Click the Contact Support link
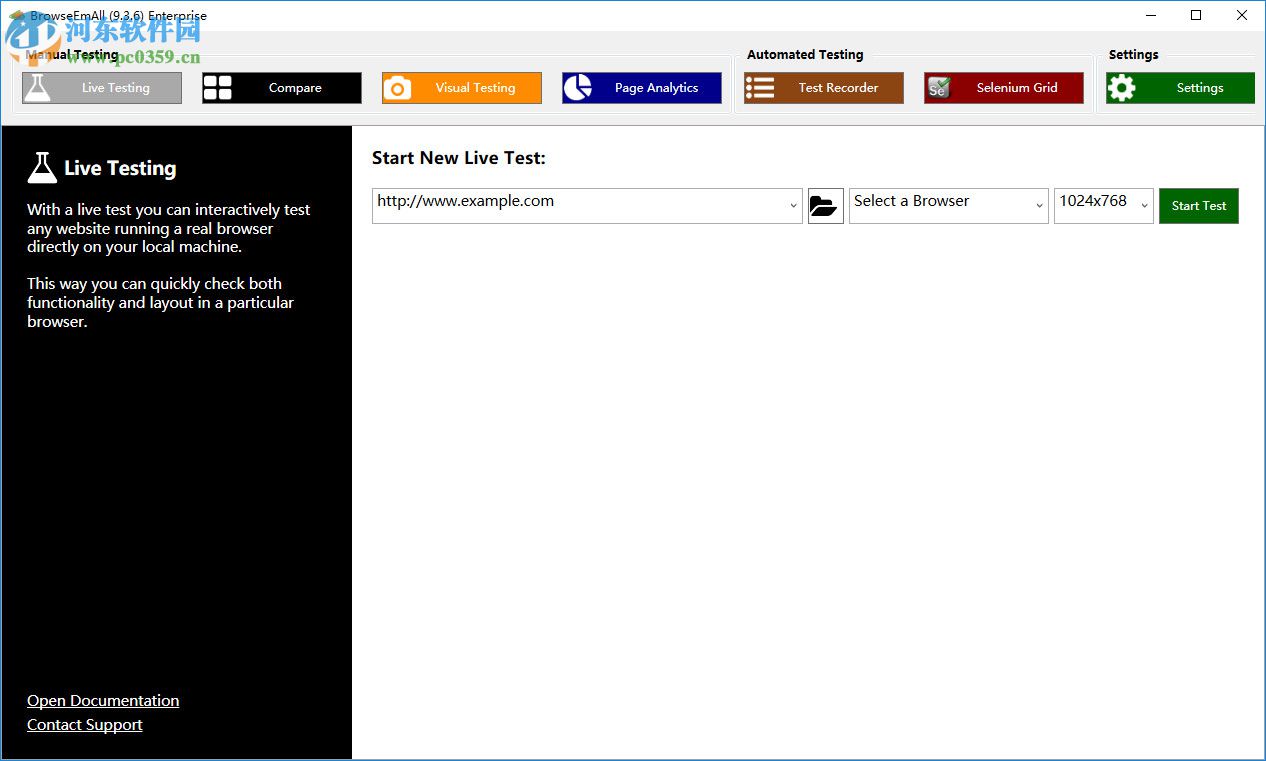 85,725
